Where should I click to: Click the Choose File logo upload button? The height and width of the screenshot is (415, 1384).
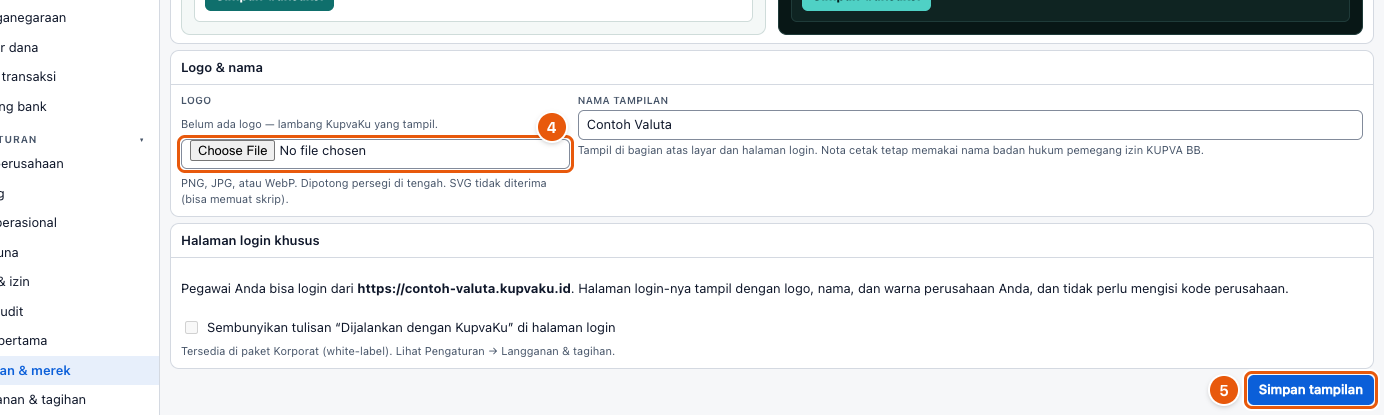tap(232, 151)
